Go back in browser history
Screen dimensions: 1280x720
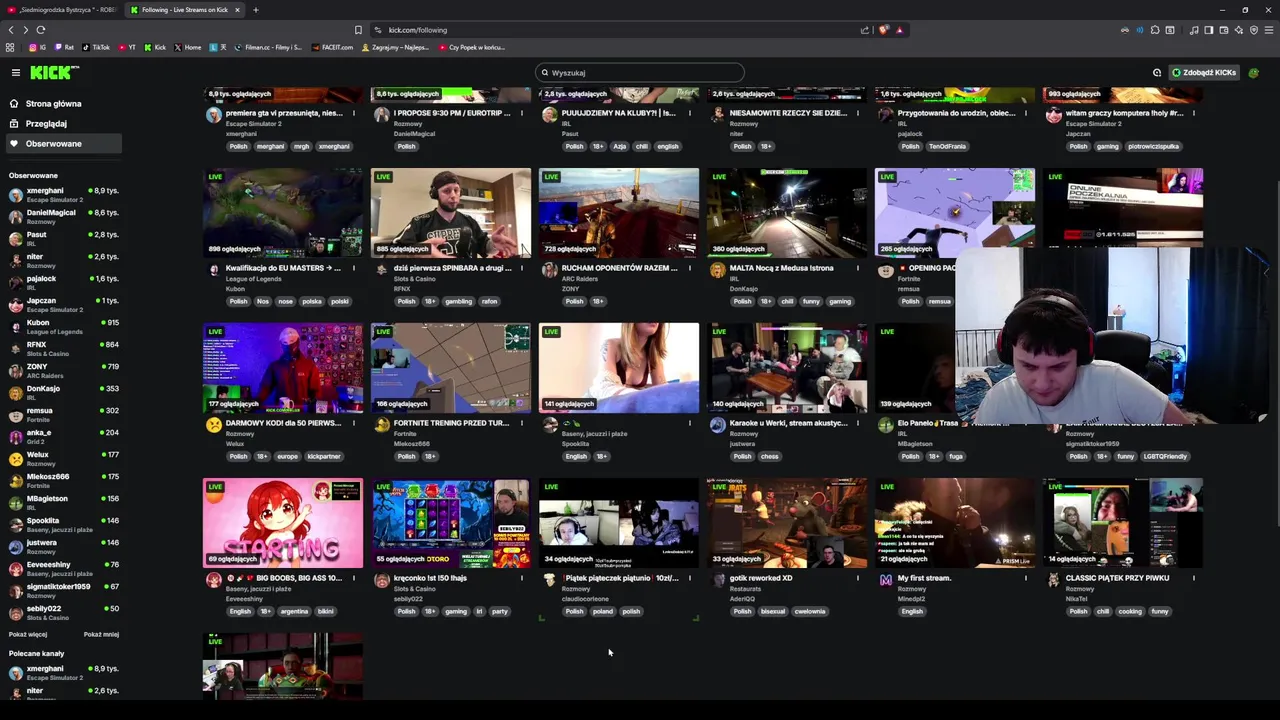coord(11,30)
